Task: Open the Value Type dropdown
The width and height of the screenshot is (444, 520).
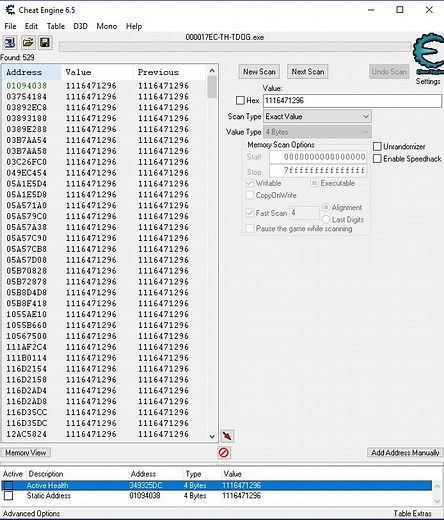Action: pyautogui.click(x=317, y=132)
